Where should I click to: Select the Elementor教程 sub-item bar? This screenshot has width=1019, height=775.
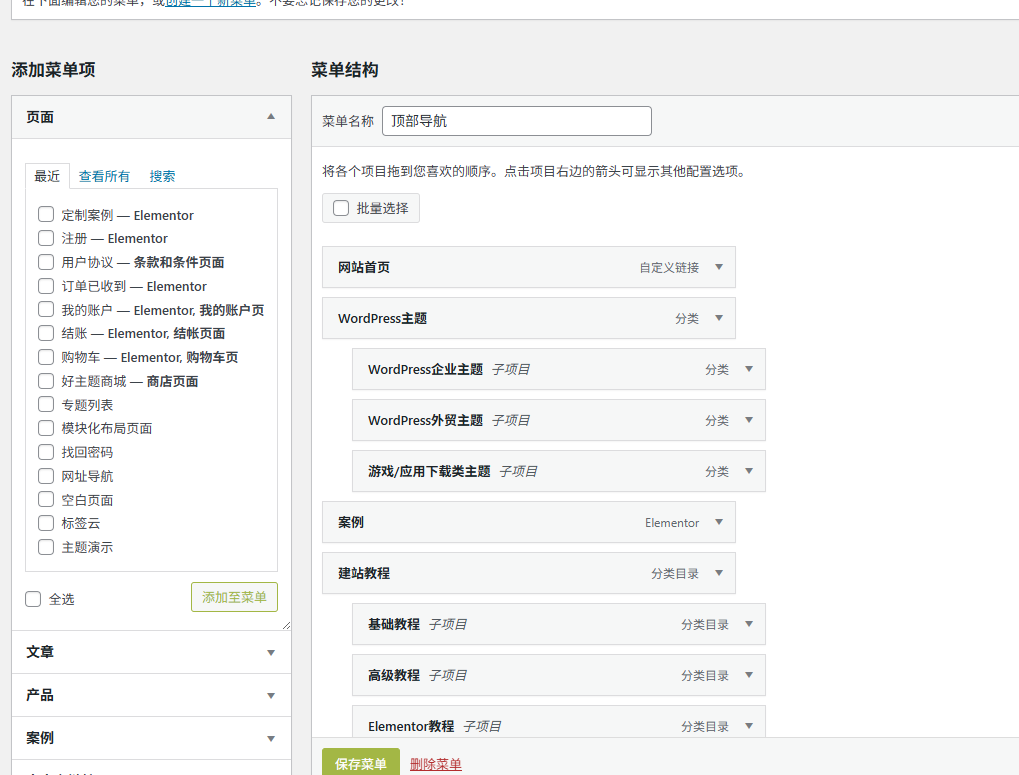pyautogui.click(x=559, y=723)
